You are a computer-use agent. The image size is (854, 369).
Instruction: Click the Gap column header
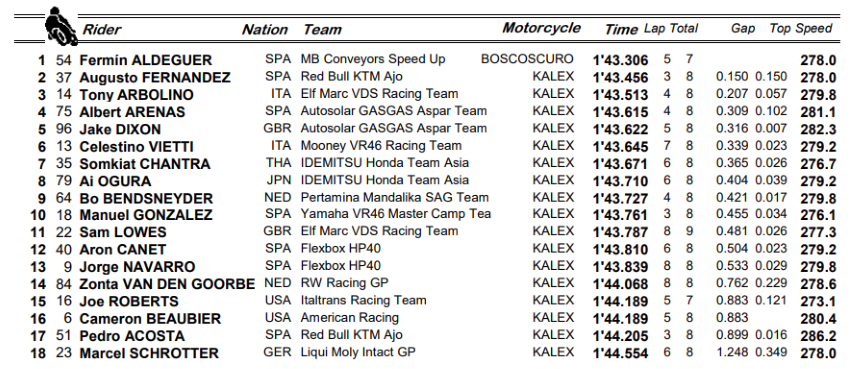point(743,28)
